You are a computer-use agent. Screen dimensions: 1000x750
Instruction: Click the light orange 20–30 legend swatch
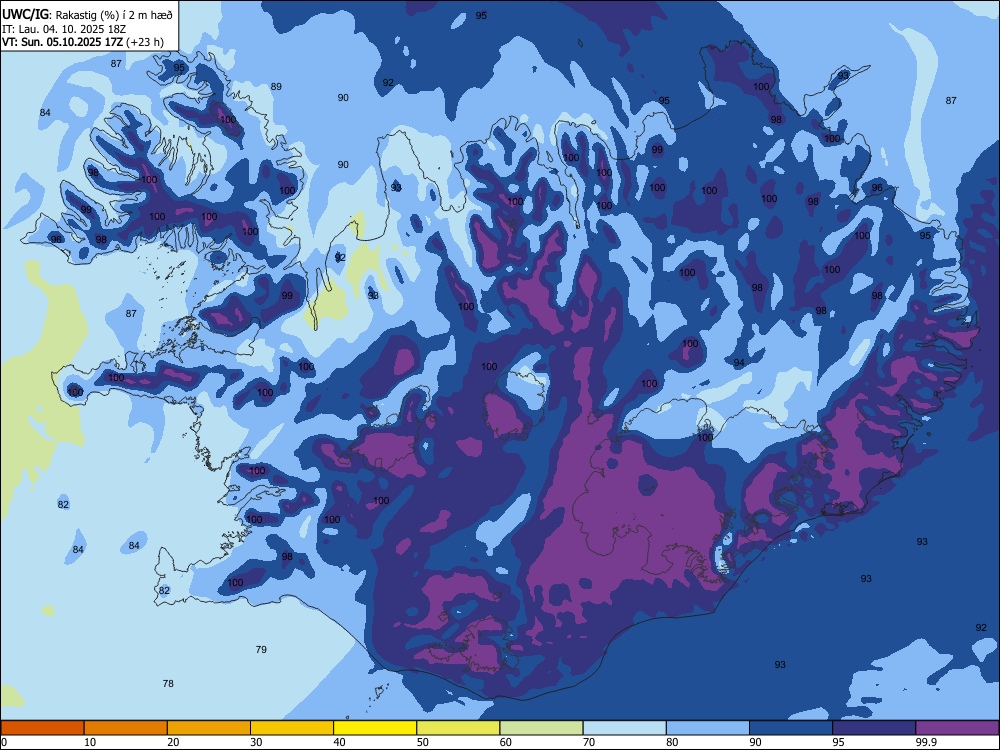[x=209, y=728]
